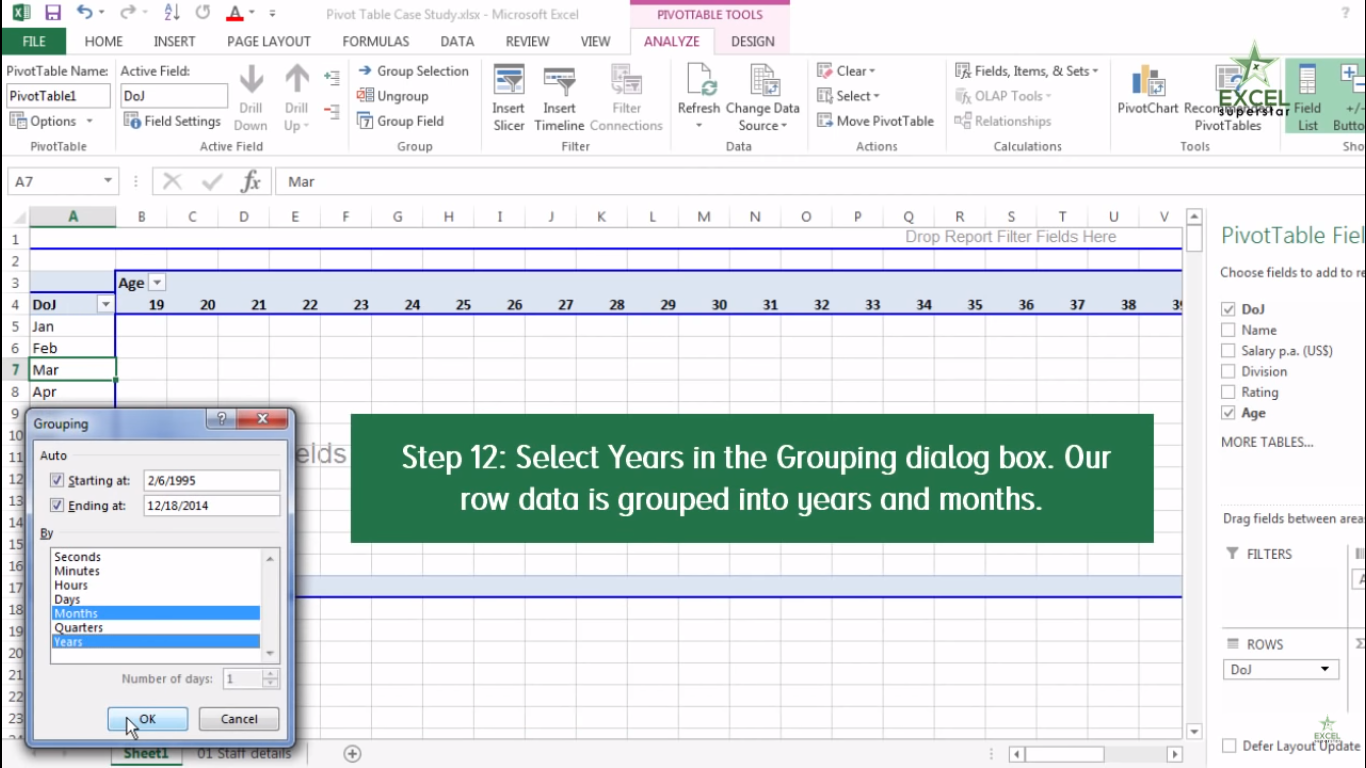
Task: Click OK in the Grouping dialog
Action: pyautogui.click(x=147, y=719)
